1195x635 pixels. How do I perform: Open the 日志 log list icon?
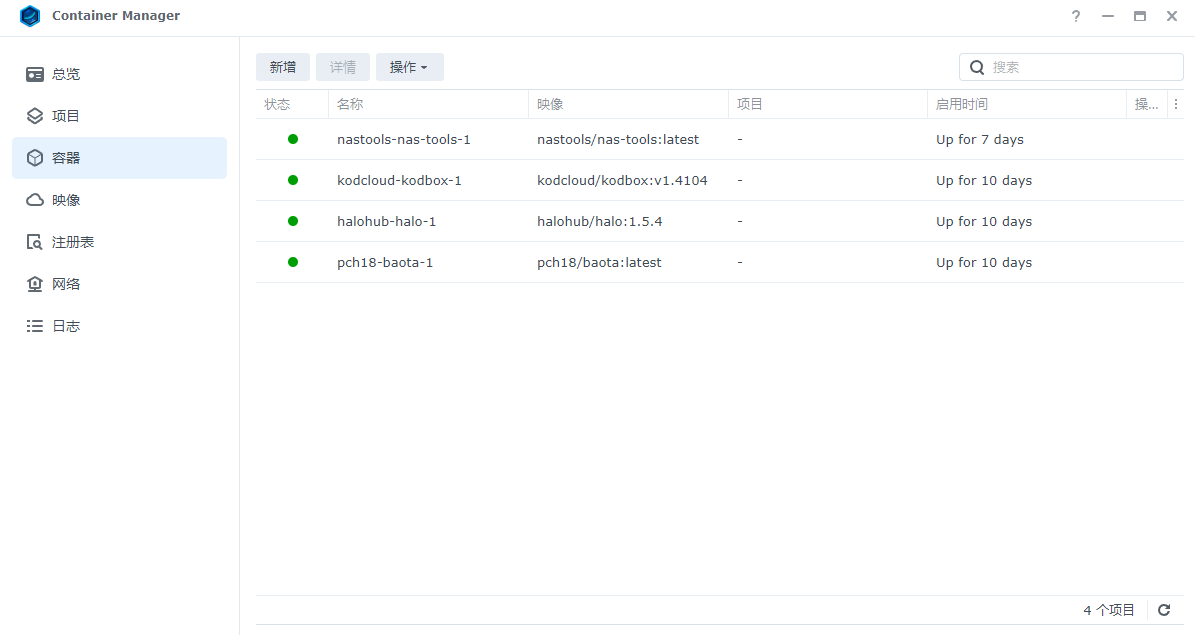pos(35,326)
